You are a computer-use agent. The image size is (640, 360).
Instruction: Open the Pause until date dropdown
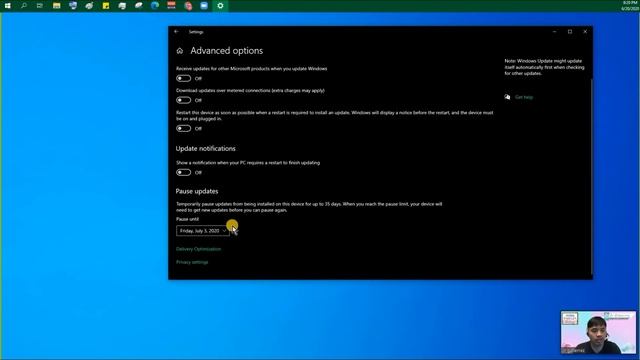click(203, 231)
